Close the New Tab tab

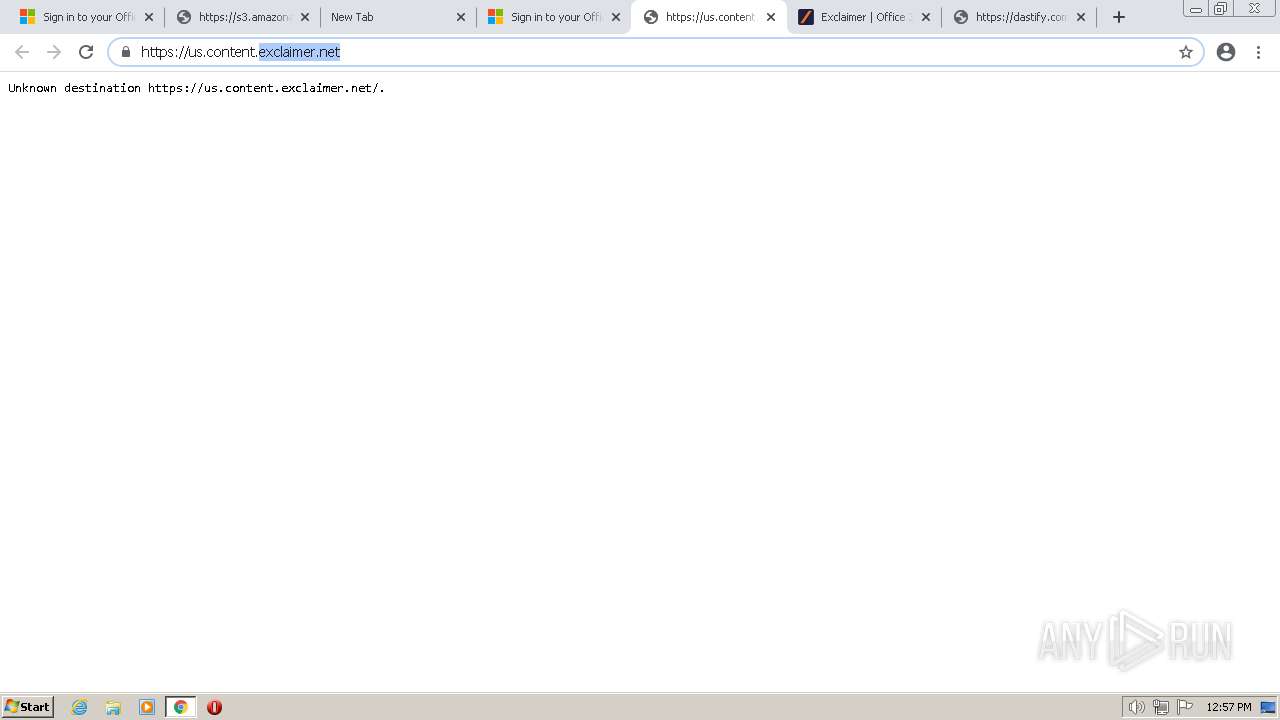point(461,17)
